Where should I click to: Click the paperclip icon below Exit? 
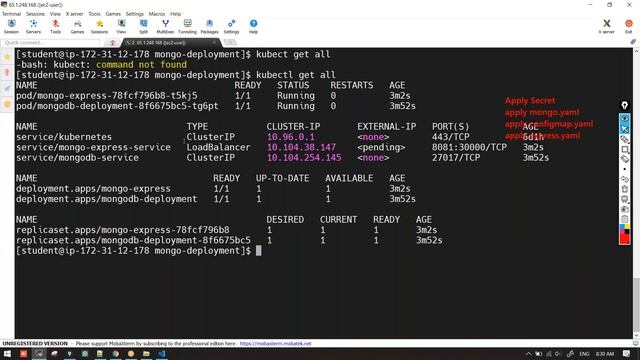(633, 42)
